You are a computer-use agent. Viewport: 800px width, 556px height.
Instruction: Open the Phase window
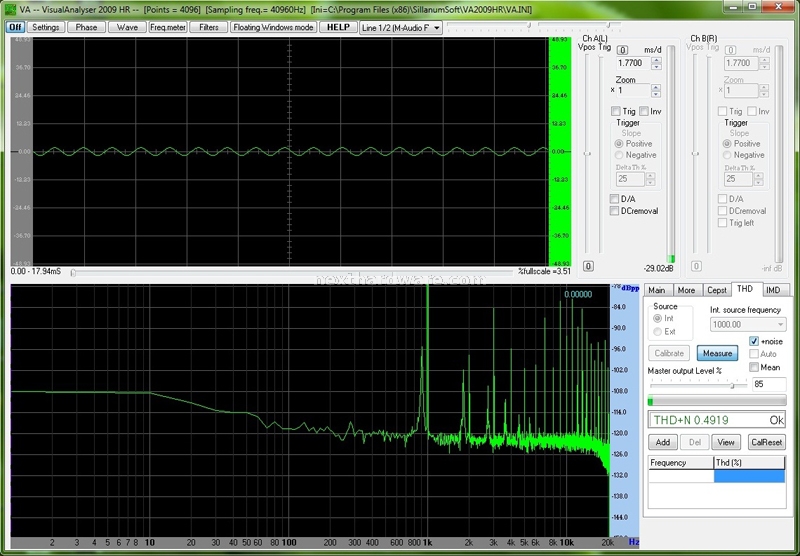point(86,27)
